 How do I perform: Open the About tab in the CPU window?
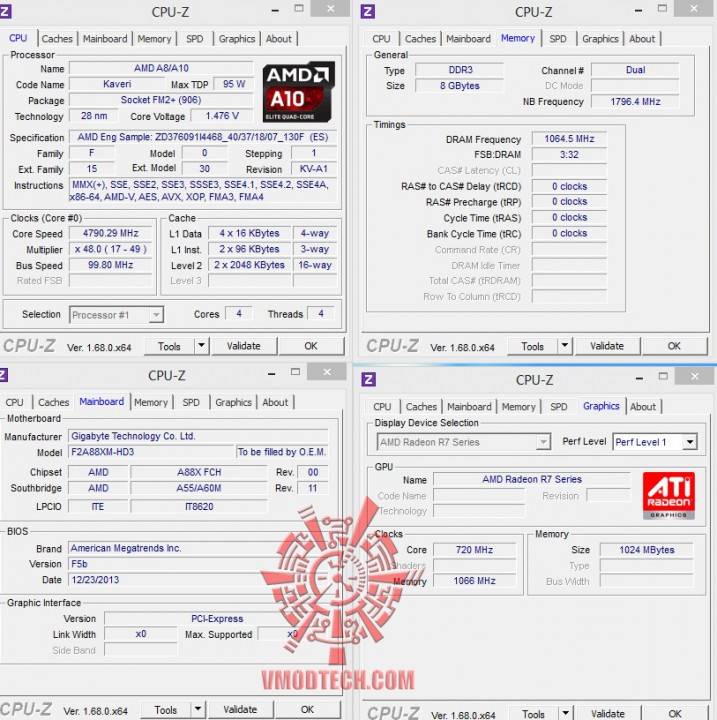279,39
